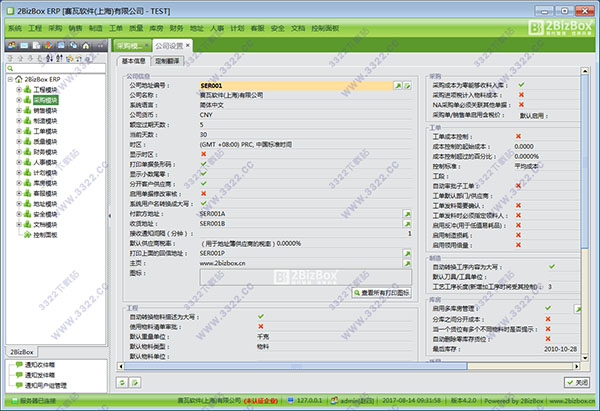Expand the 文档模块 tree node

click(x=19, y=224)
